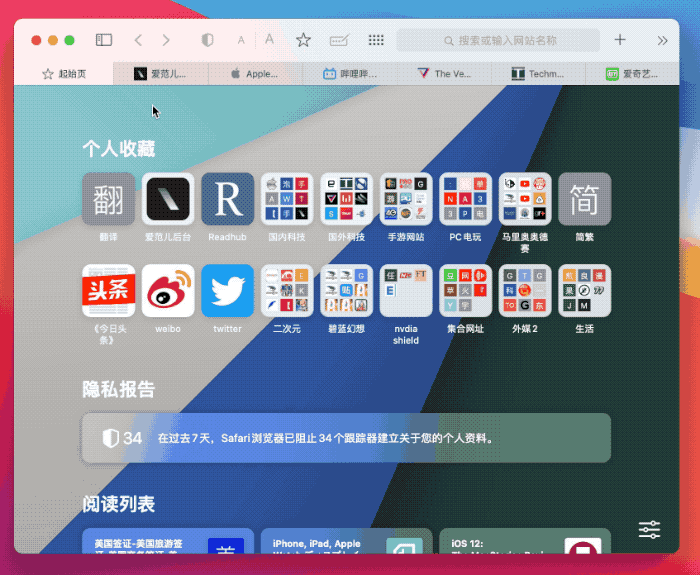Expand the toolbar overflow chevrons
The image size is (700, 575).
click(662, 41)
